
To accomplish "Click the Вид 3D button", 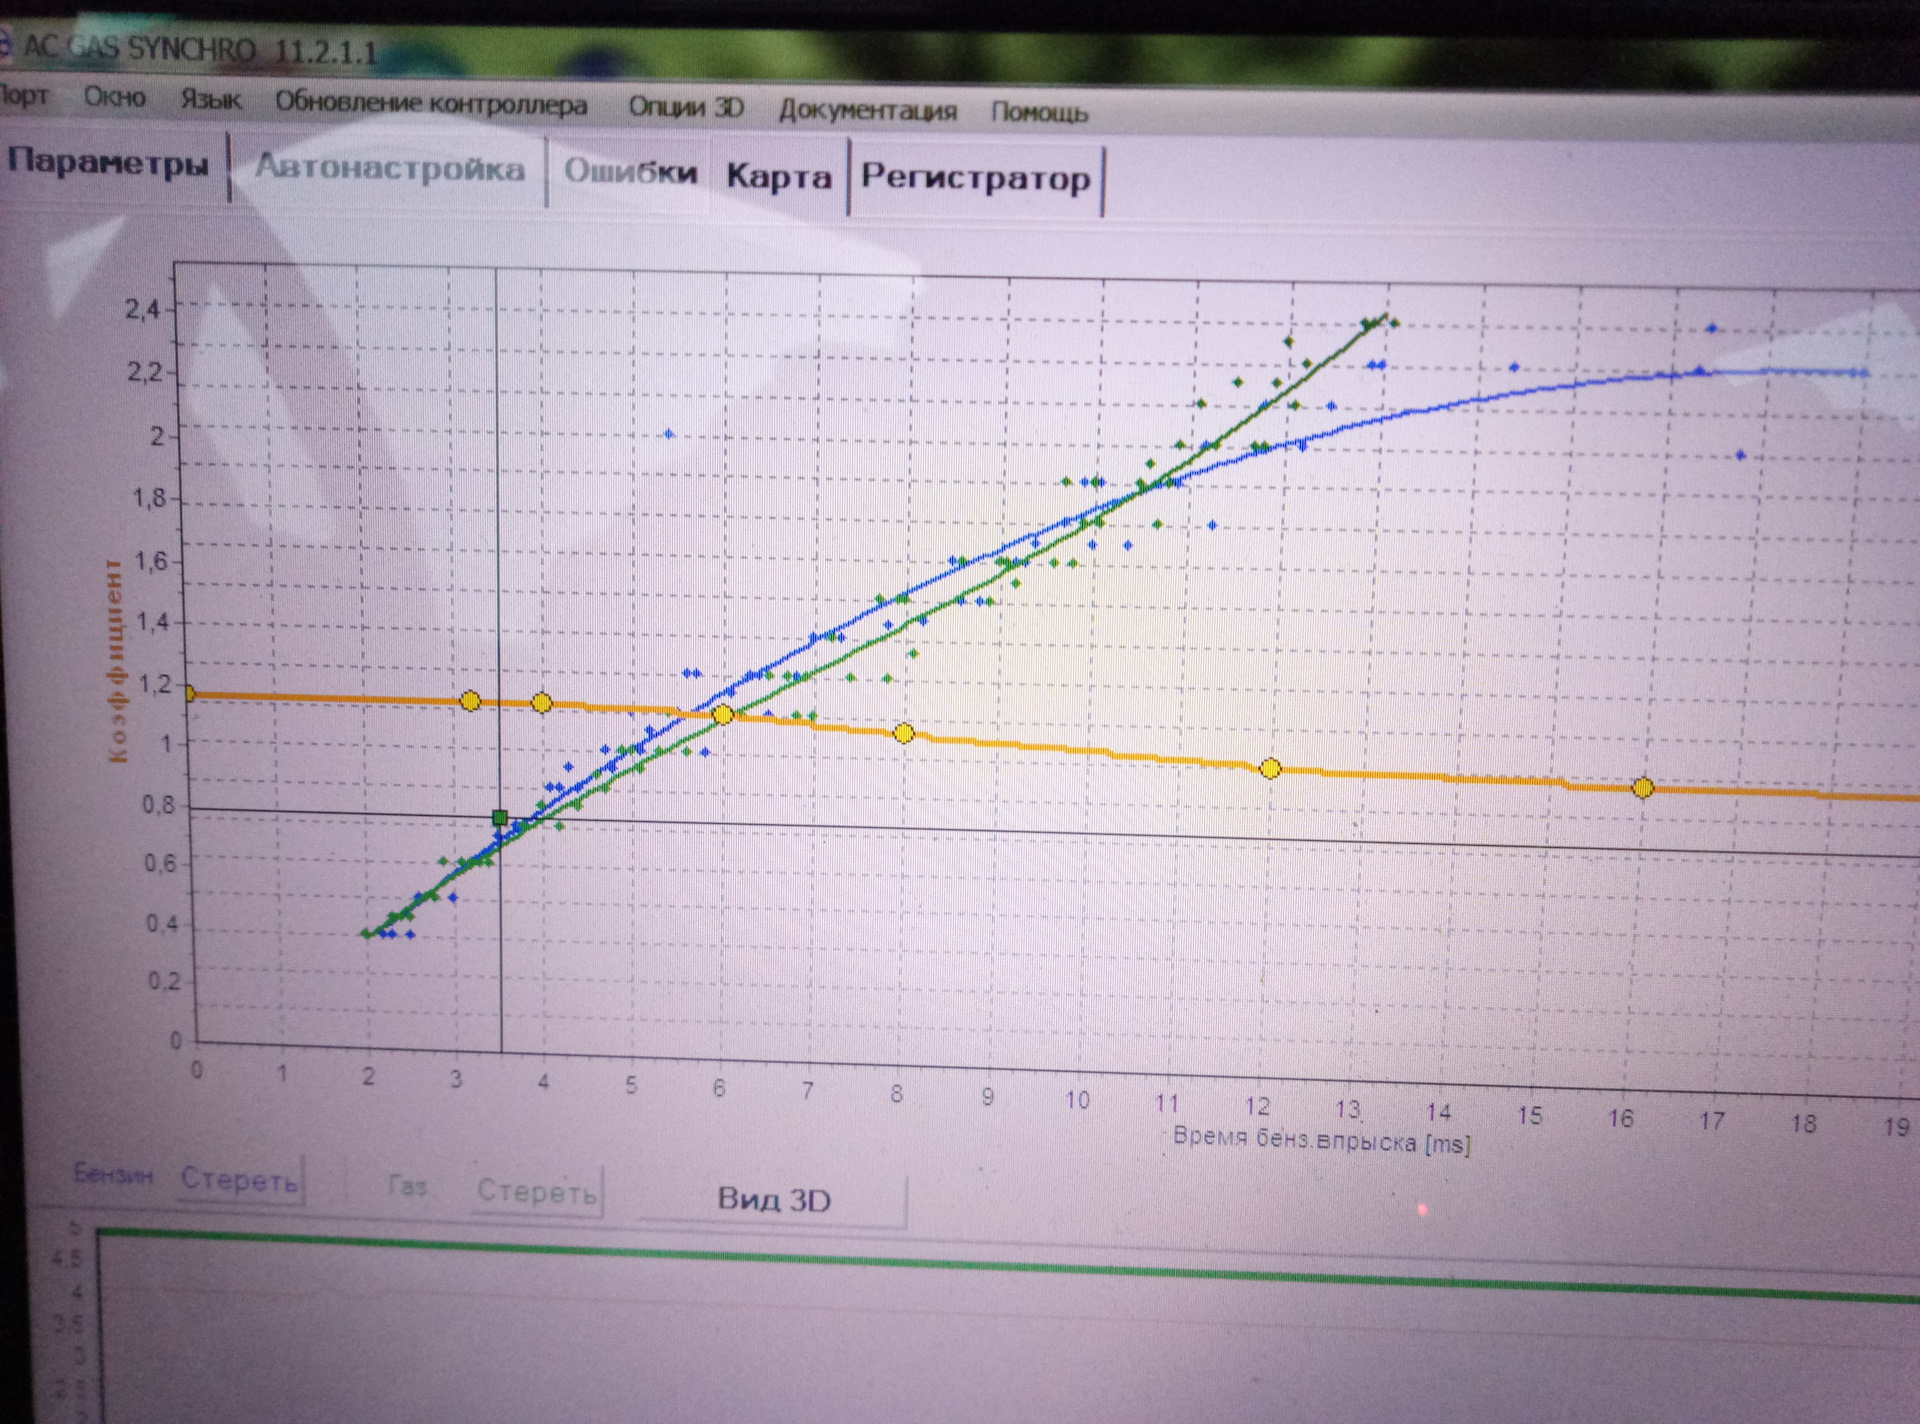I will click(774, 1199).
